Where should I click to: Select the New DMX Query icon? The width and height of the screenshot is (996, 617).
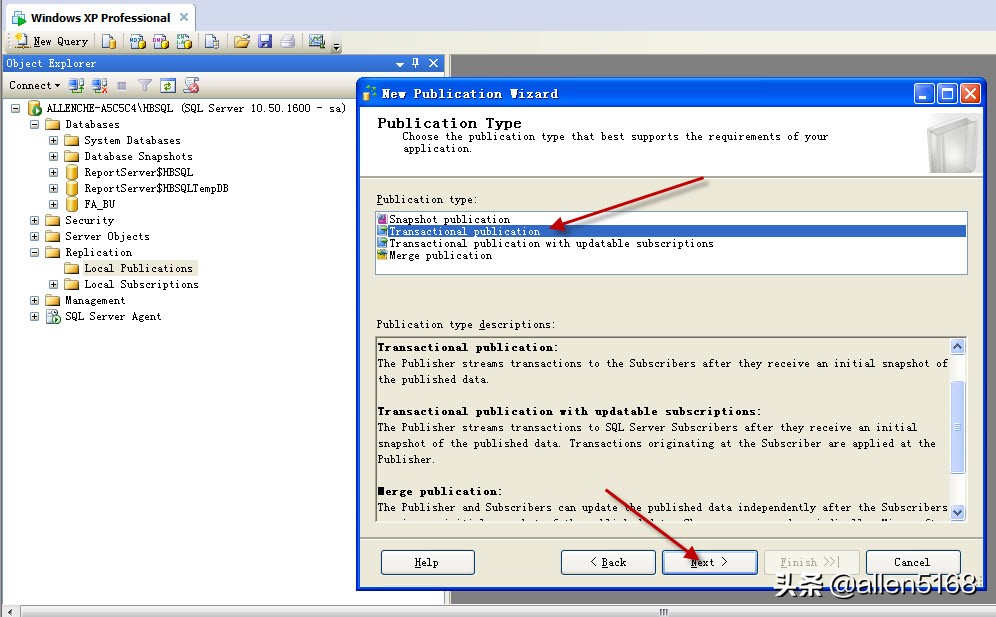(160, 41)
